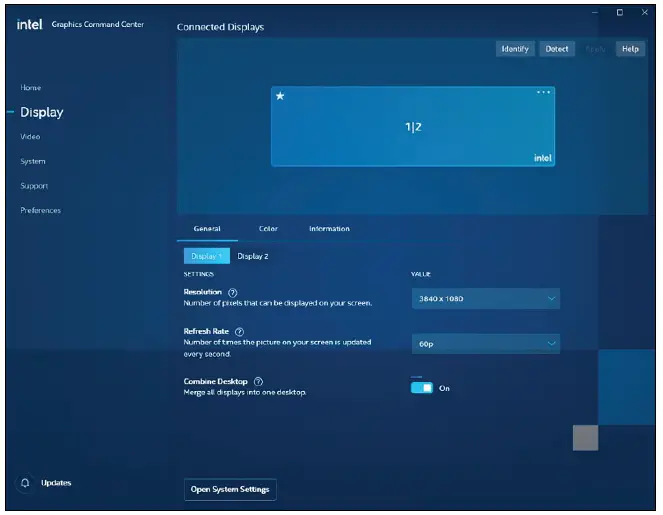Viewport: 663px width, 515px height.
Task: Click the Updates label in the sidebar
Action: click(56, 483)
